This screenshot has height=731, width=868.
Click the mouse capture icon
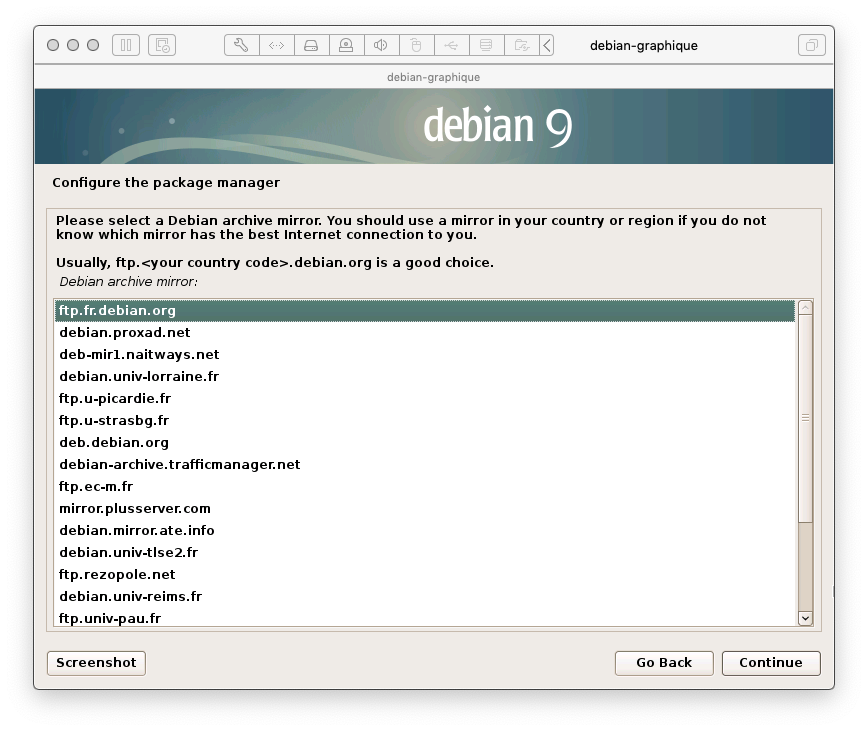(416, 45)
